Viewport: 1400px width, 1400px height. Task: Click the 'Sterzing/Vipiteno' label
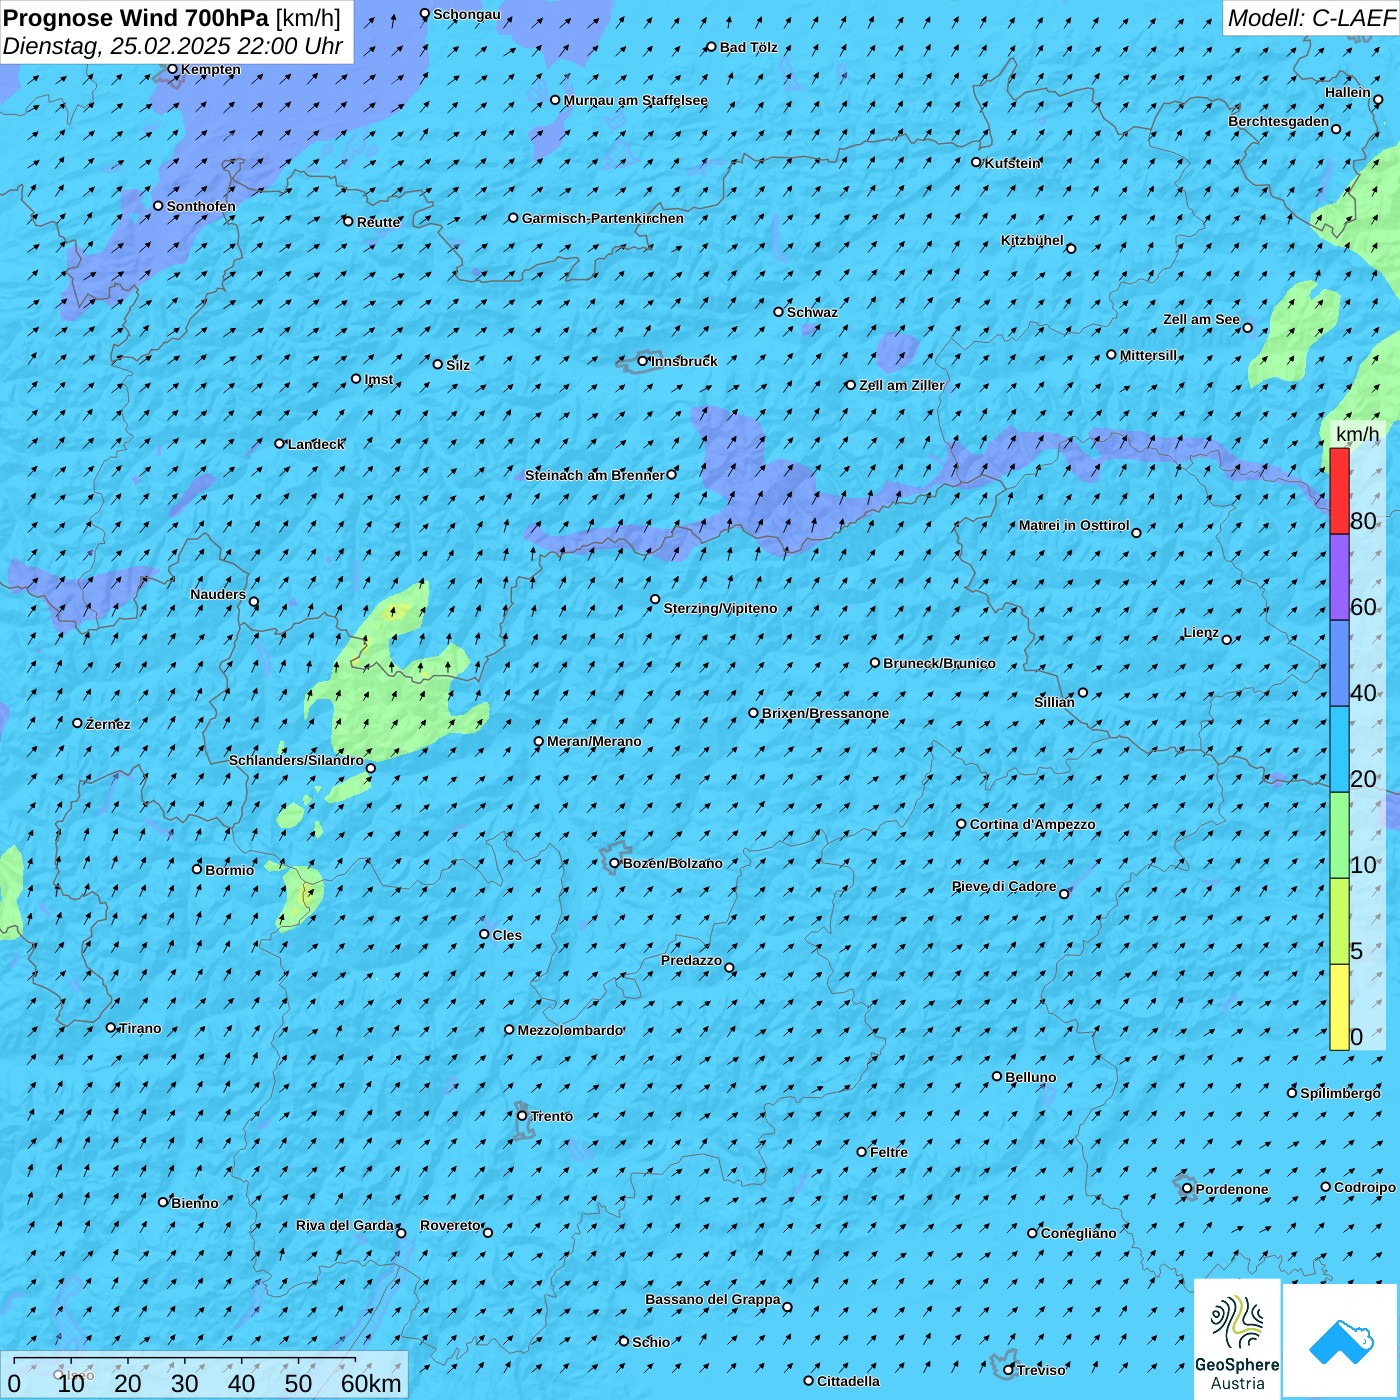[x=720, y=608]
